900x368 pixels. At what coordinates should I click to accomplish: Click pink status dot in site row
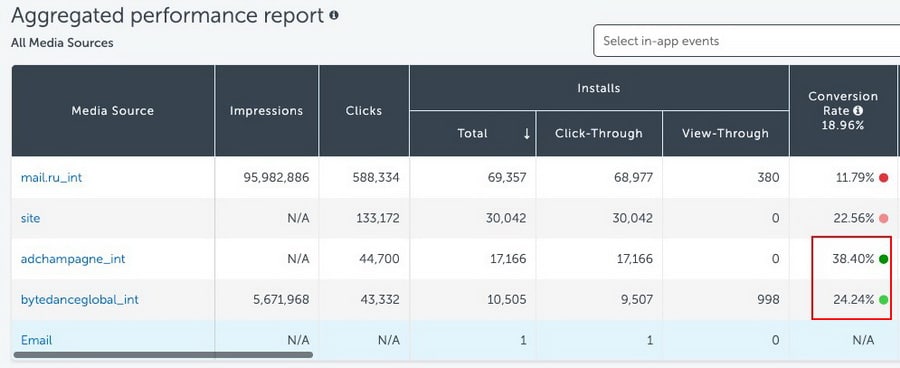pyautogui.click(x=883, y=218)
